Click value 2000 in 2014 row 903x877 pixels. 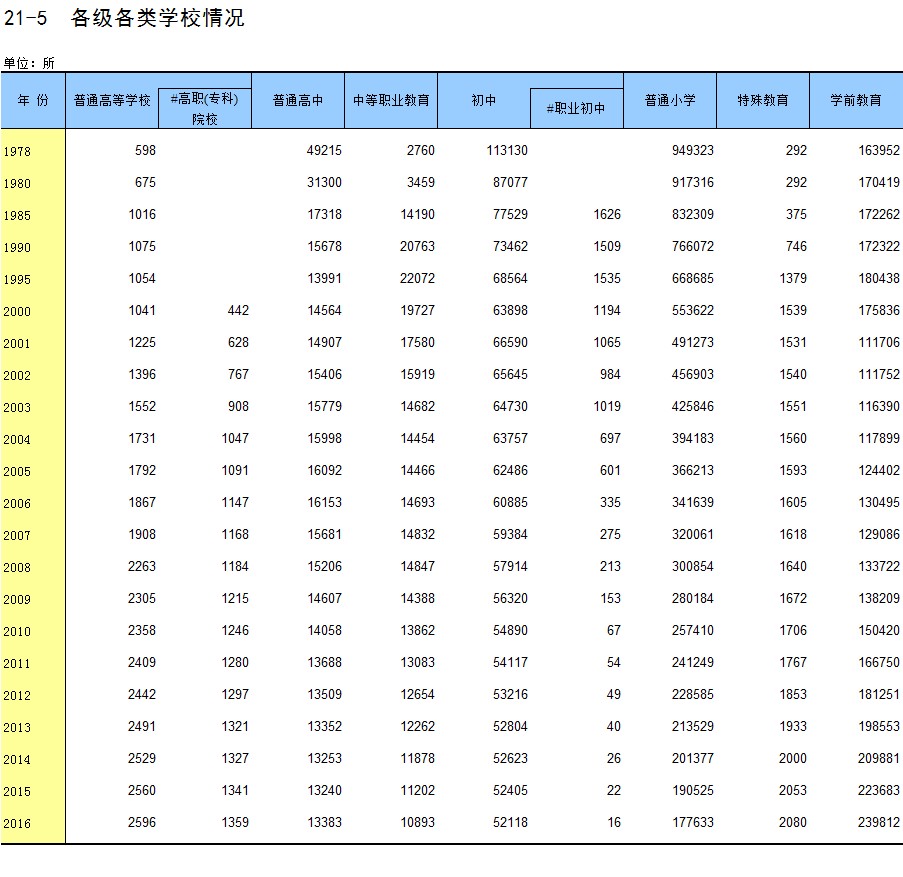[x=793, y=758]
